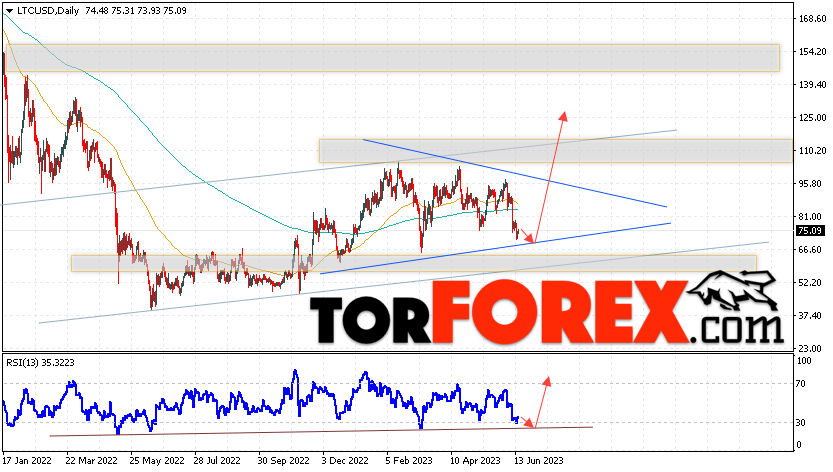Viewport: 833px width, 472px height.
Task: Select the 5 Feb 2023 date label
Action: point(409,460)
